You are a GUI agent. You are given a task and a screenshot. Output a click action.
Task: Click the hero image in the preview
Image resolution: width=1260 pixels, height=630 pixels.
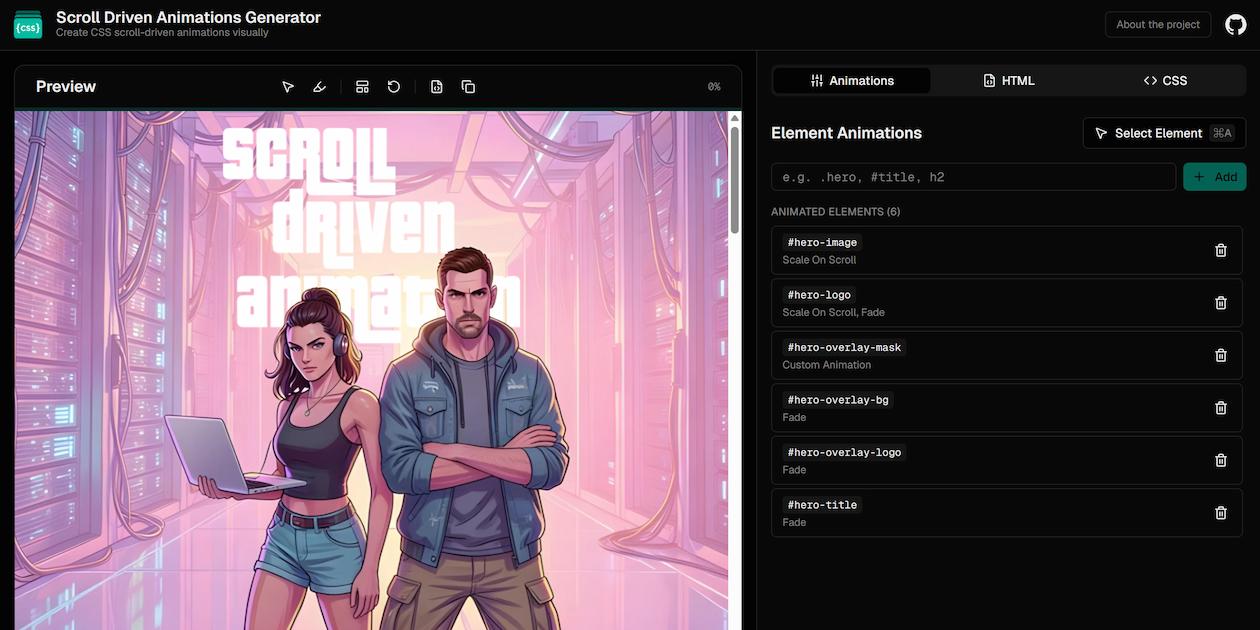tap(371, 370)
